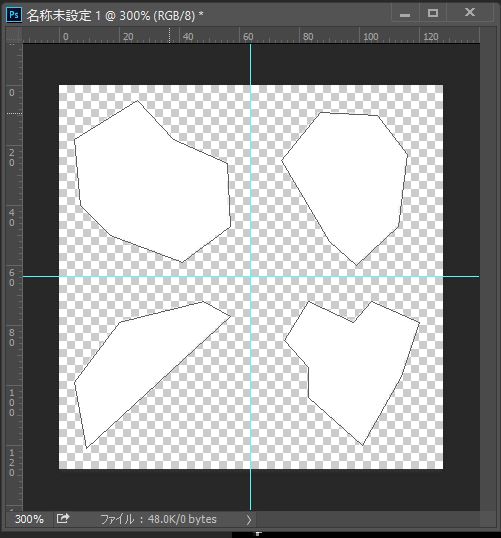This screenshot has width=501, height=538.
Task: Click the file size text 48.0K/0 bytes
Action: click(182, 519)
